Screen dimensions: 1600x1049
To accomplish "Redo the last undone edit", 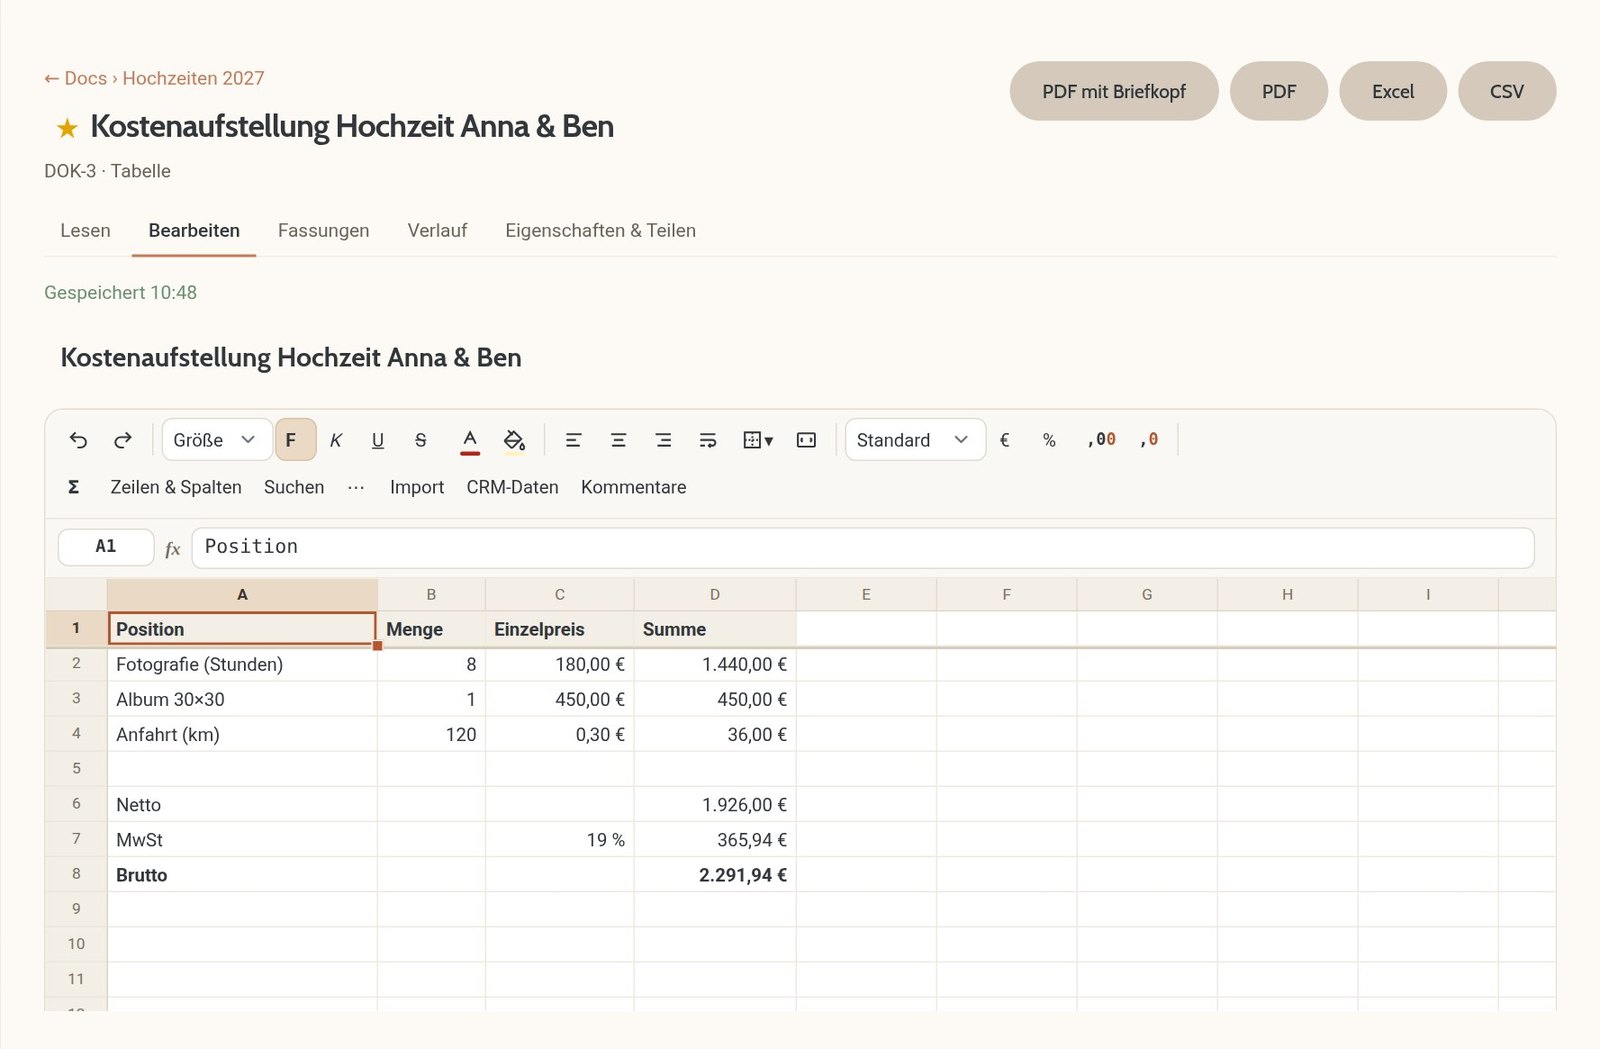I will pyautogui.click(x=123, y=440).
